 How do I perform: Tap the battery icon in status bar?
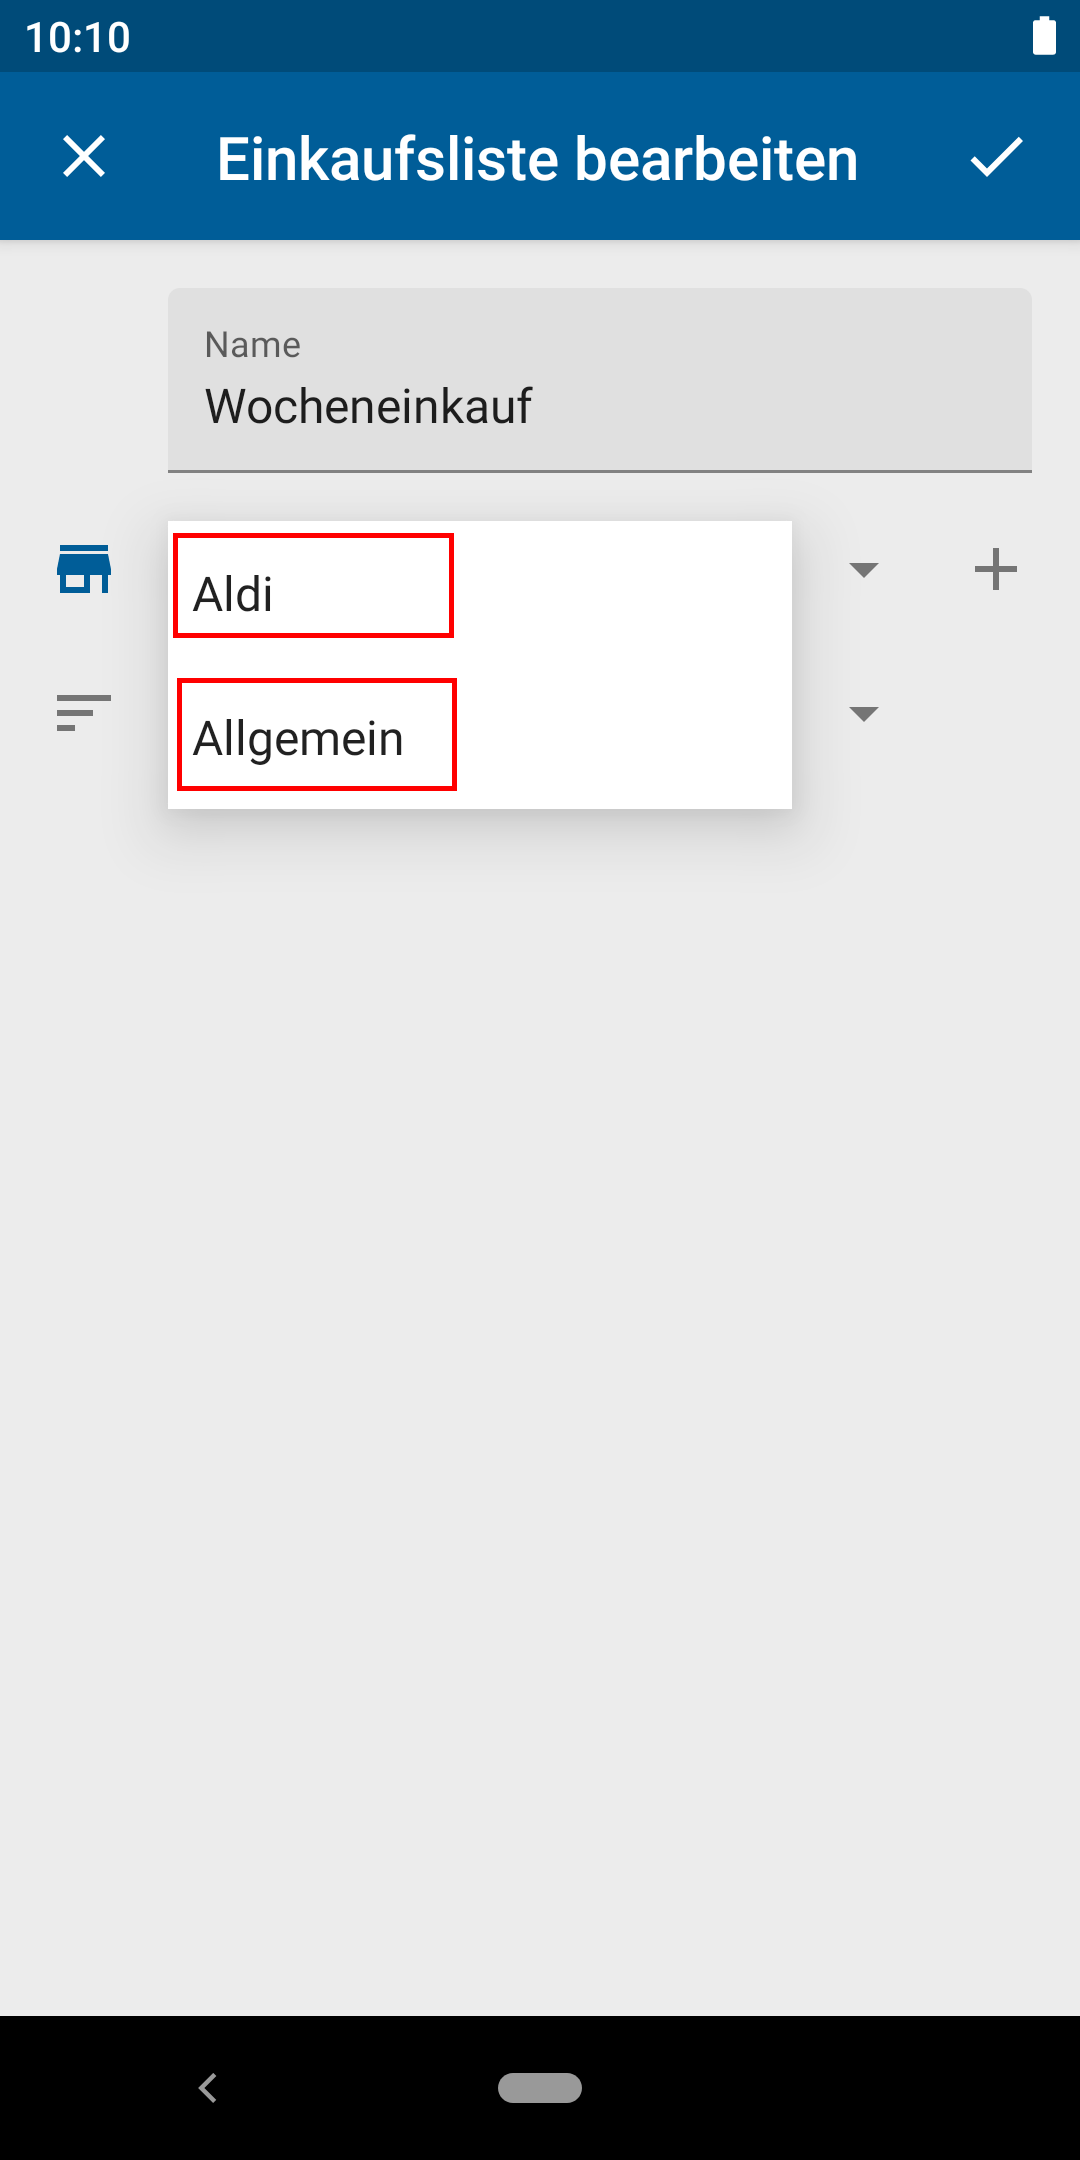[1044, 36]
